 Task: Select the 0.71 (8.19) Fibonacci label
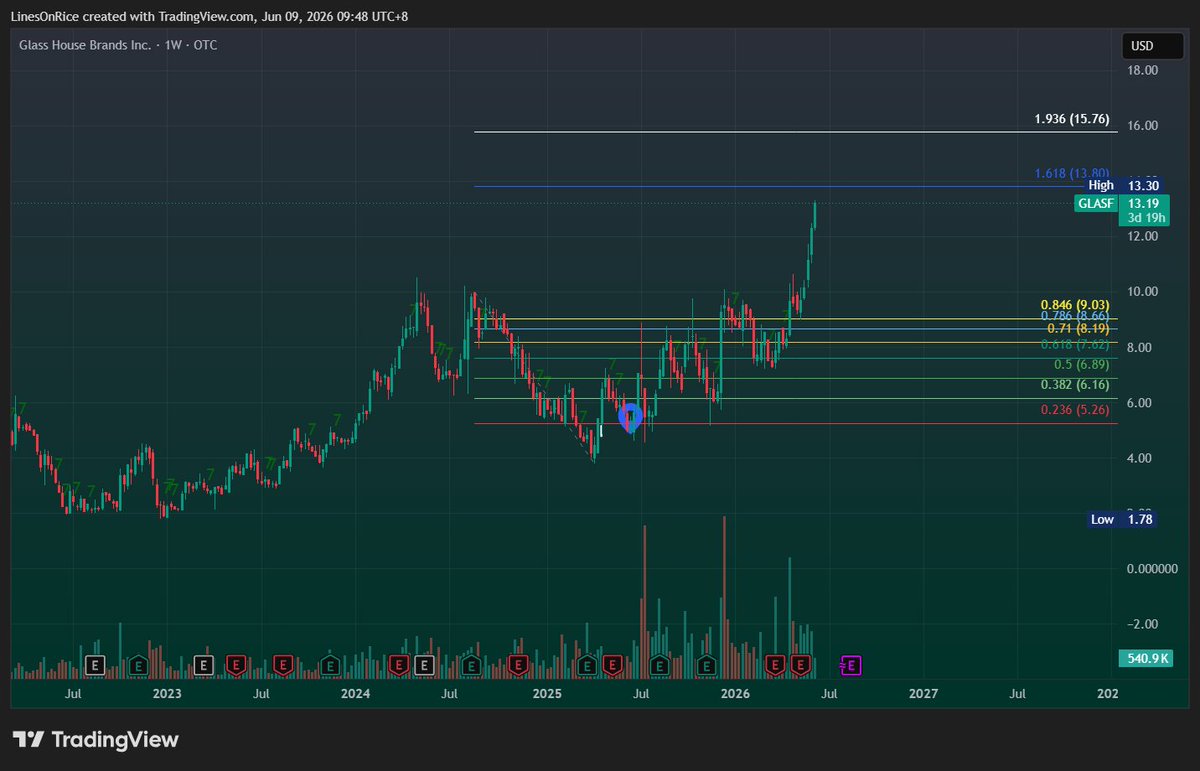point(1078,329)
